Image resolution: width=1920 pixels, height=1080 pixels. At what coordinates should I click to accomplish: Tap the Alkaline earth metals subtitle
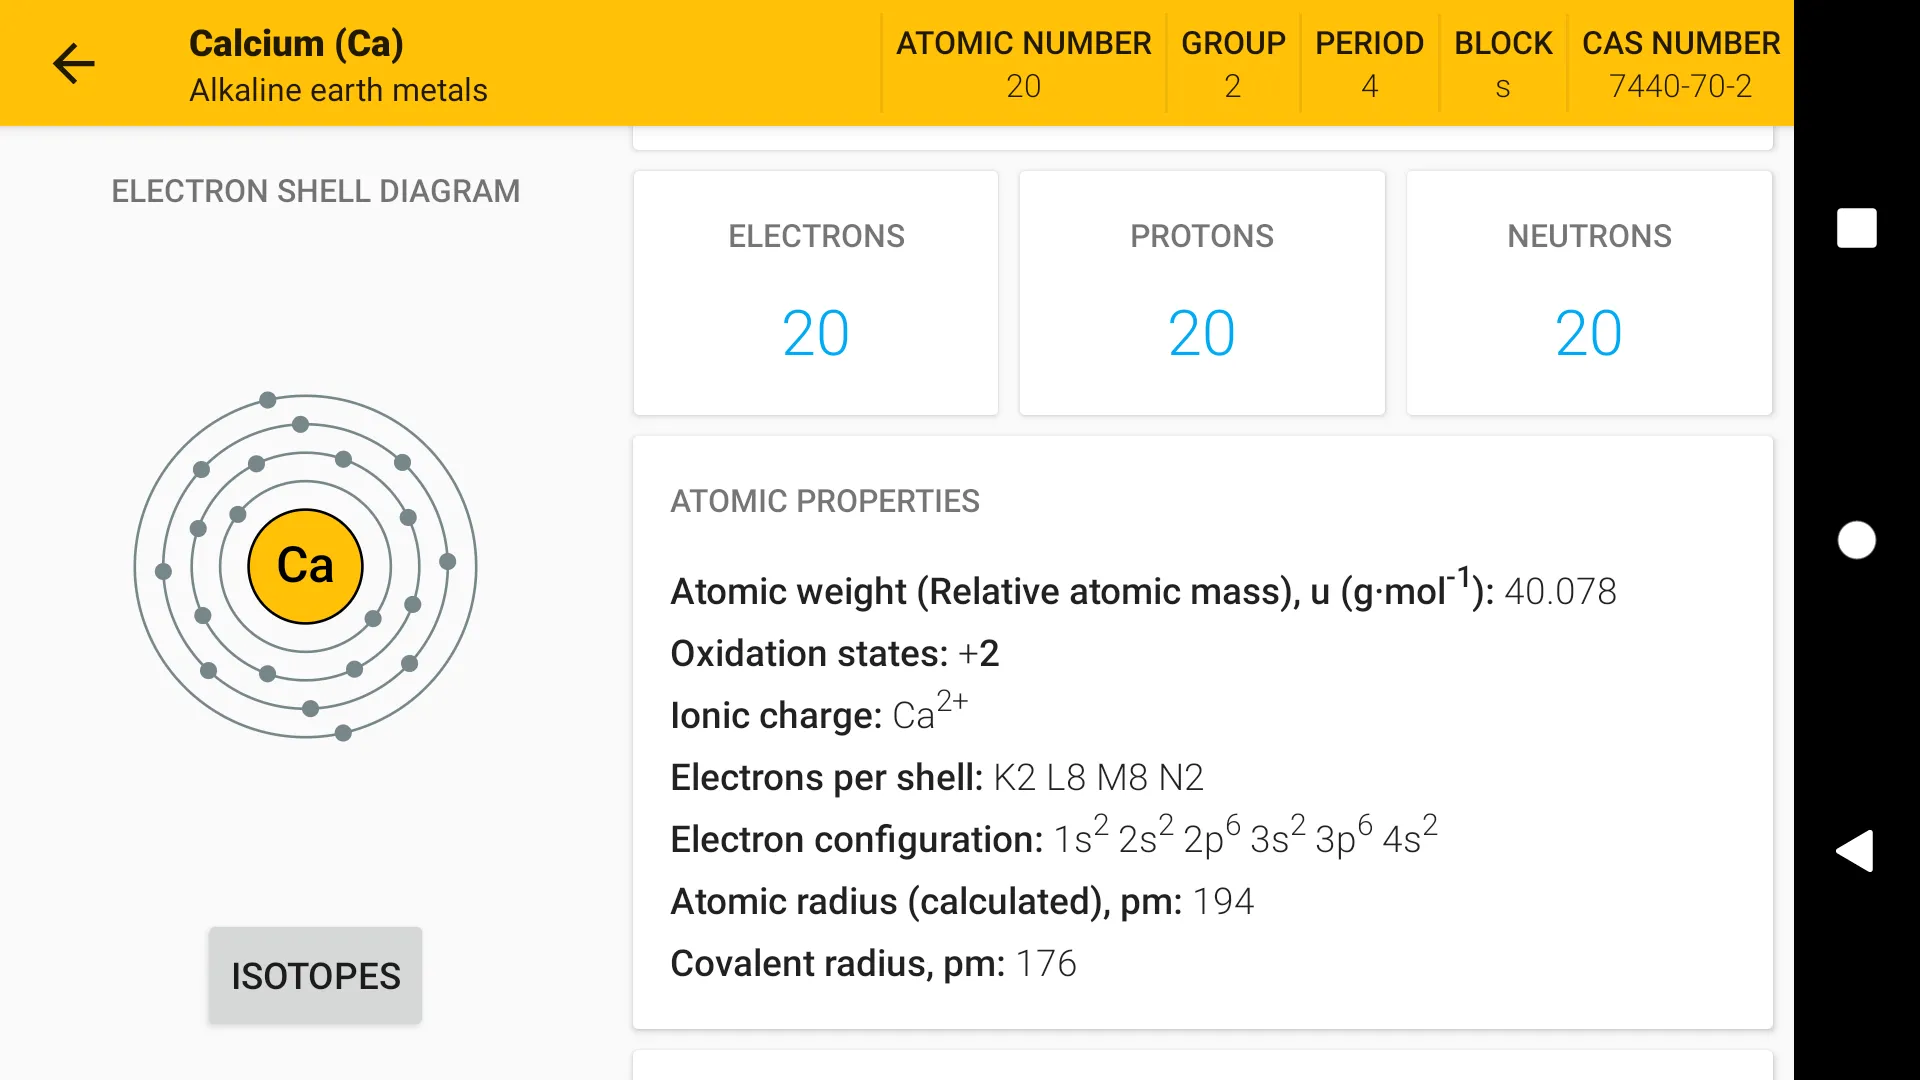click(x=338, y=89)
